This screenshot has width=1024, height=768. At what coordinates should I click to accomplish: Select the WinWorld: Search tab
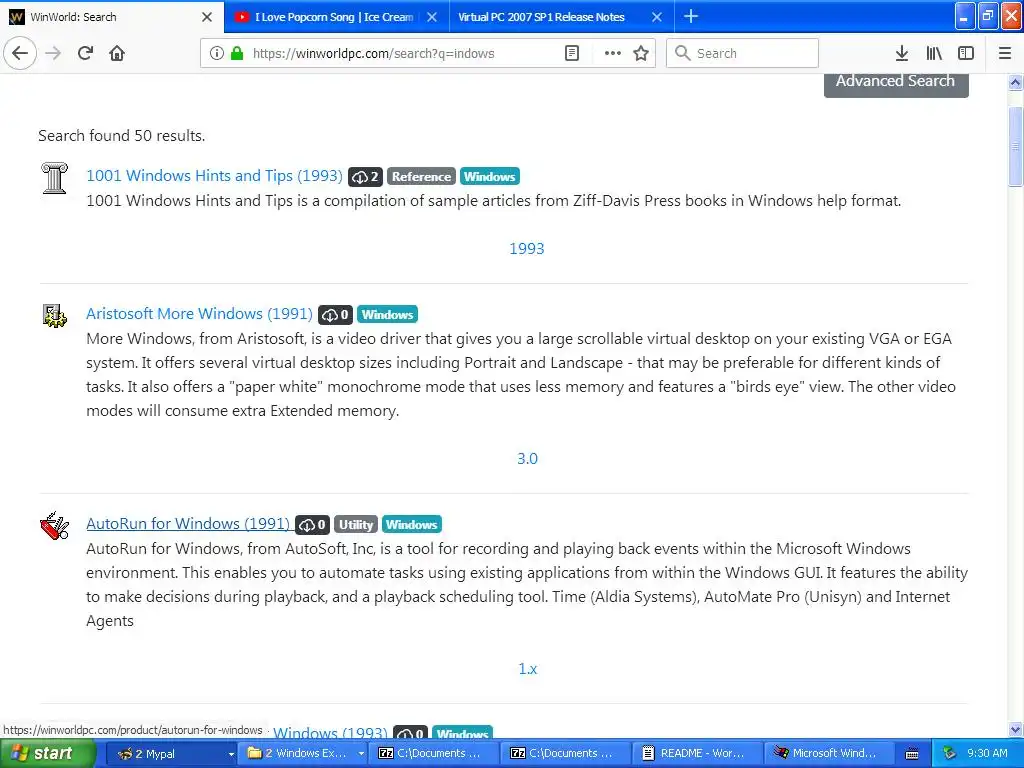(104, 17)
